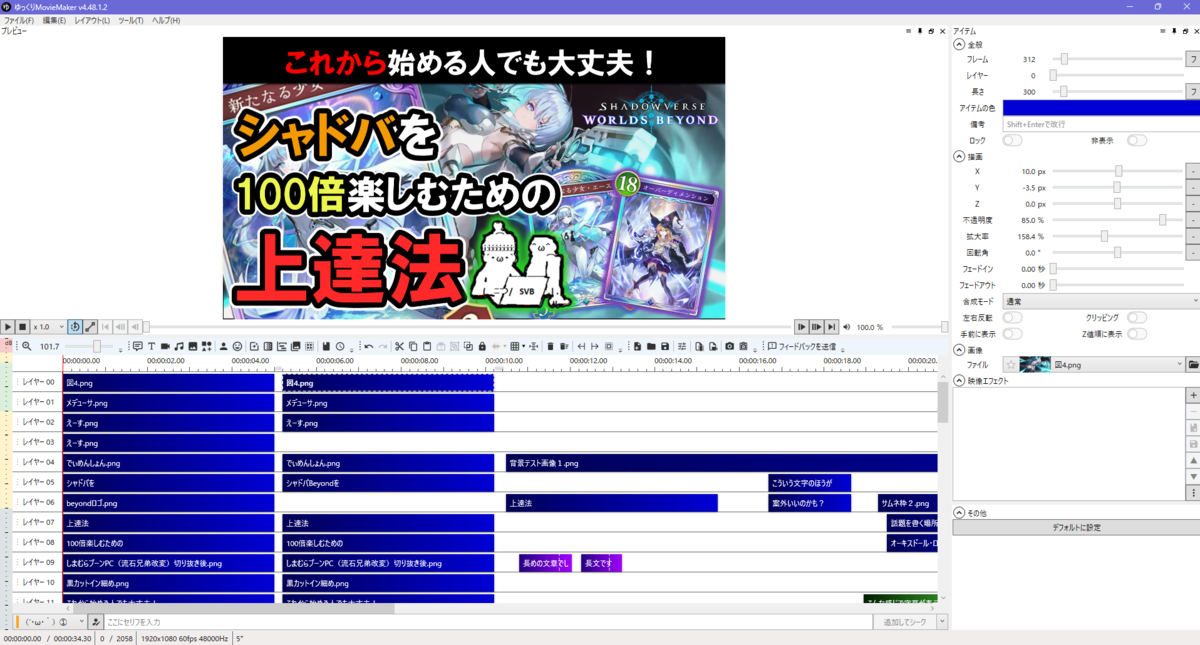Image resolution: width=1200 pixels, height=645 pixels.
Task: Stop playback with the stop button
Action: pos(21,327)
